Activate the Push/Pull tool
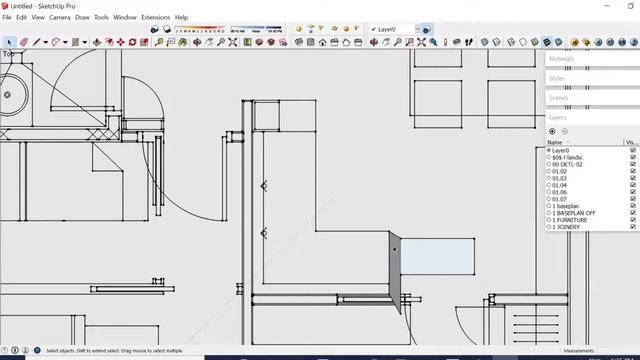 [97, 42]
